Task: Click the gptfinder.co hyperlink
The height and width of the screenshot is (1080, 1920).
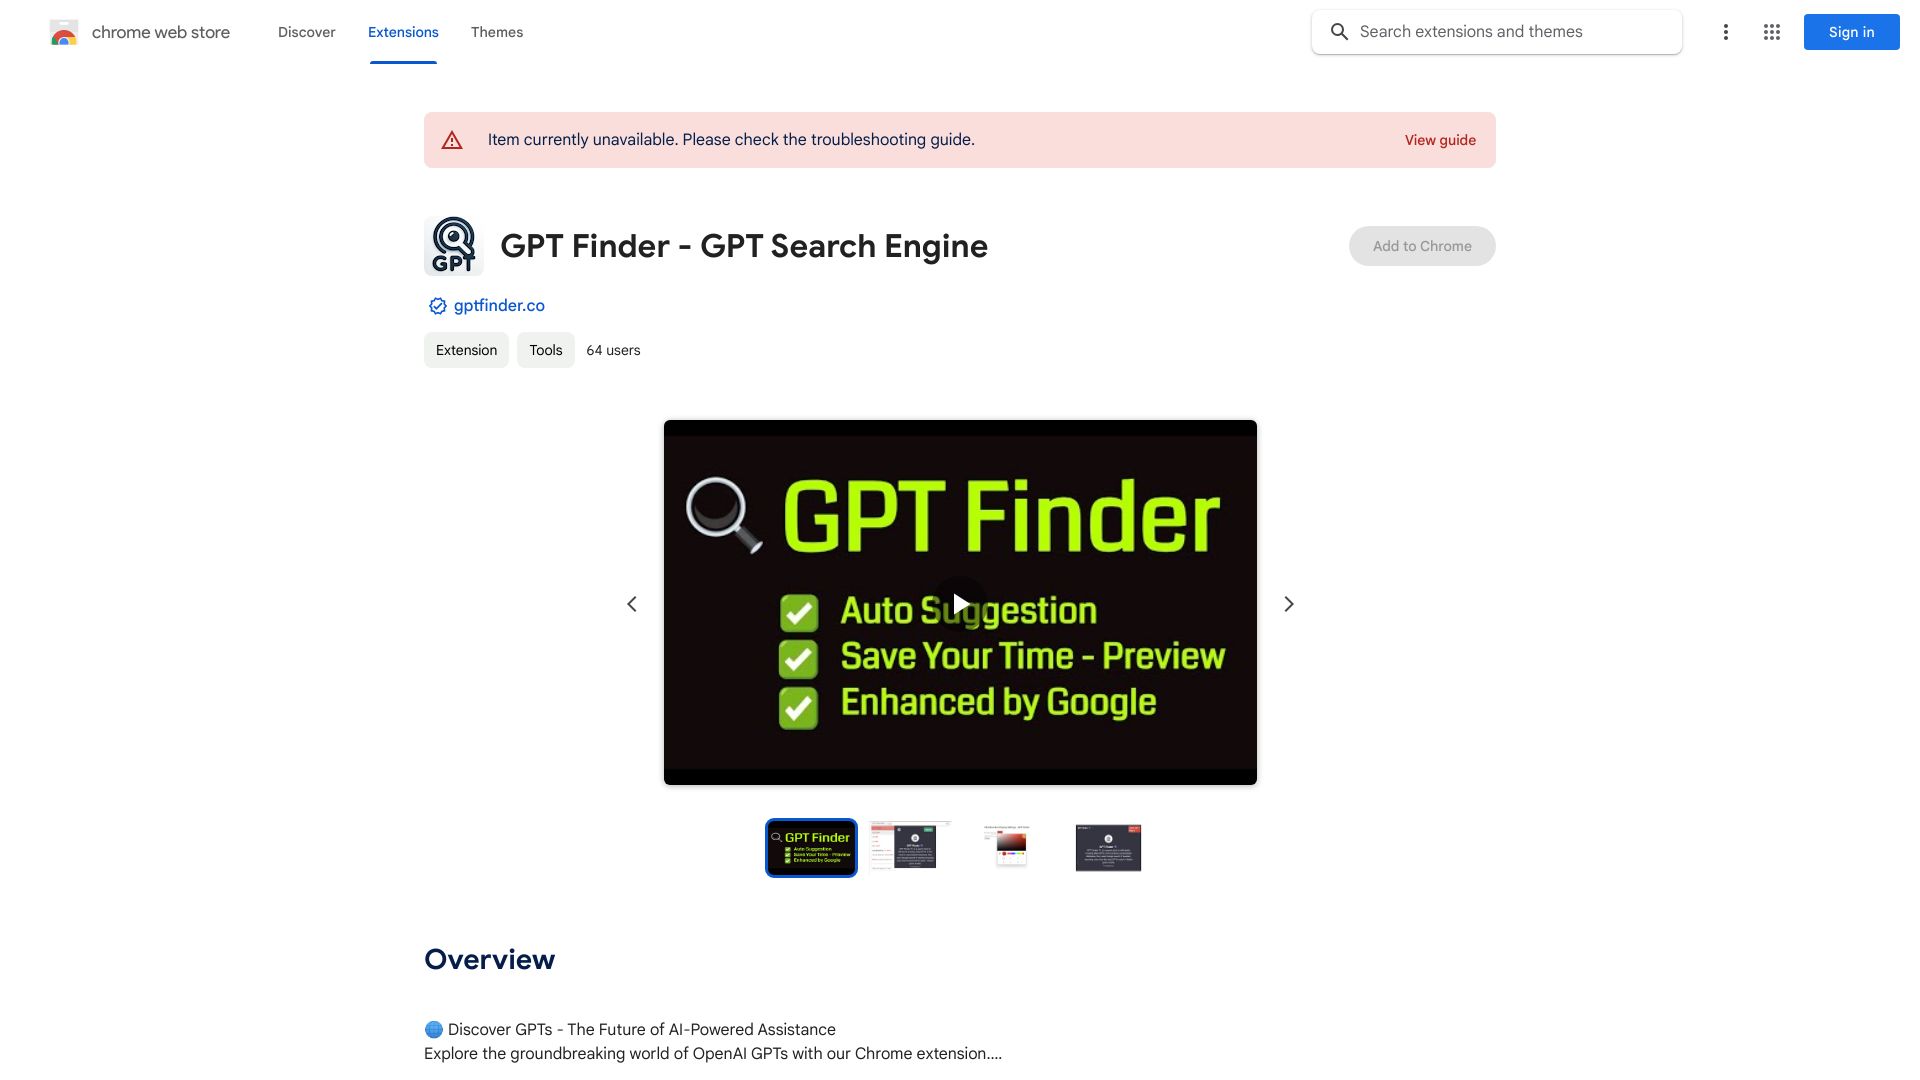Action: coord(498,306)
